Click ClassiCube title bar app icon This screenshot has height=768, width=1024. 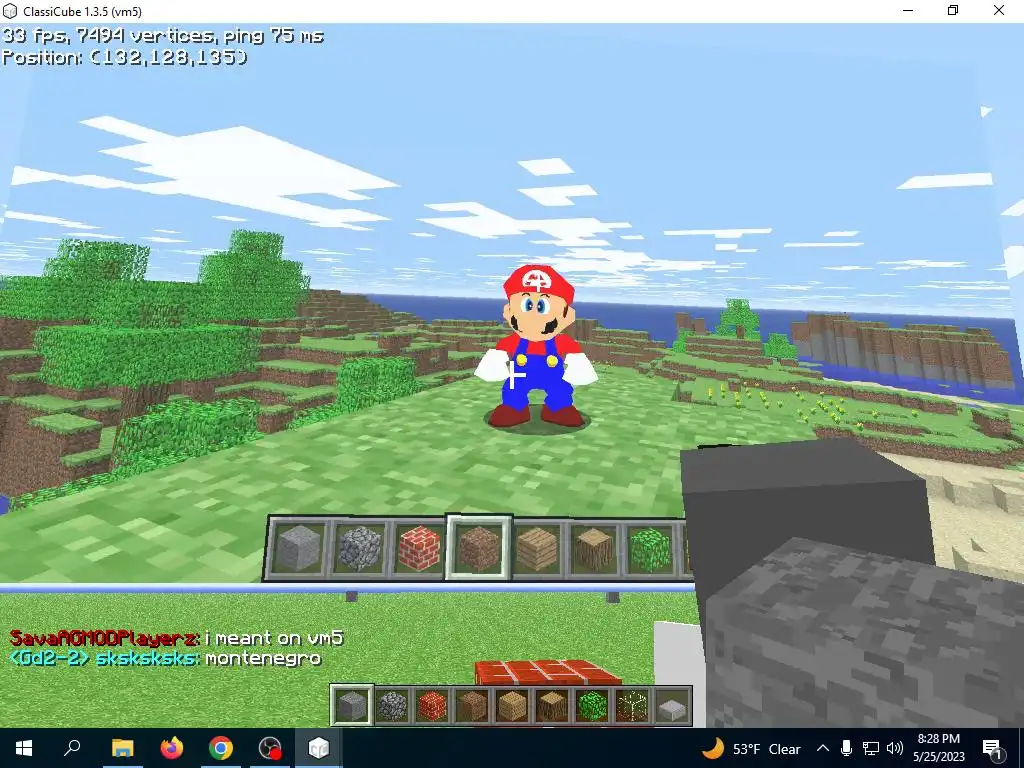tap(10, 11)
